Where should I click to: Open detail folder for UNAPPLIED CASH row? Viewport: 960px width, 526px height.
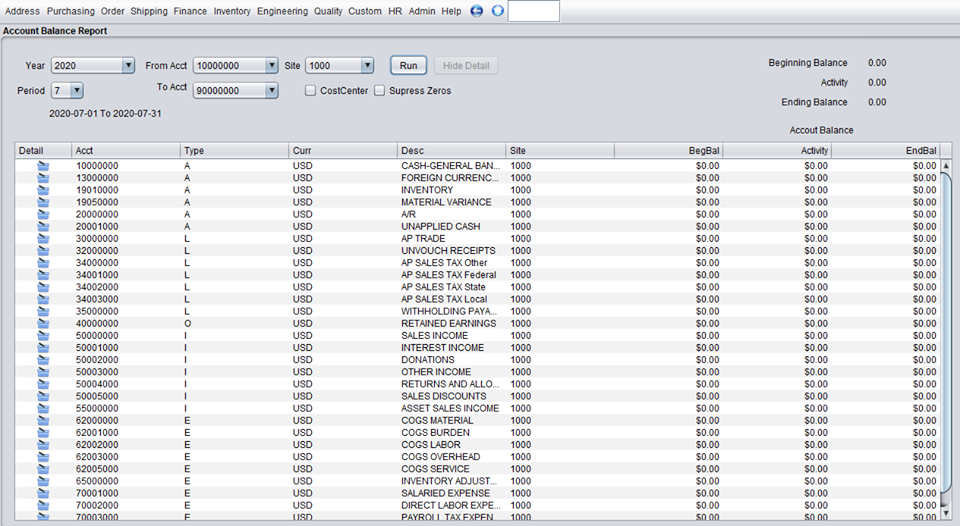(x=43, y=227)
